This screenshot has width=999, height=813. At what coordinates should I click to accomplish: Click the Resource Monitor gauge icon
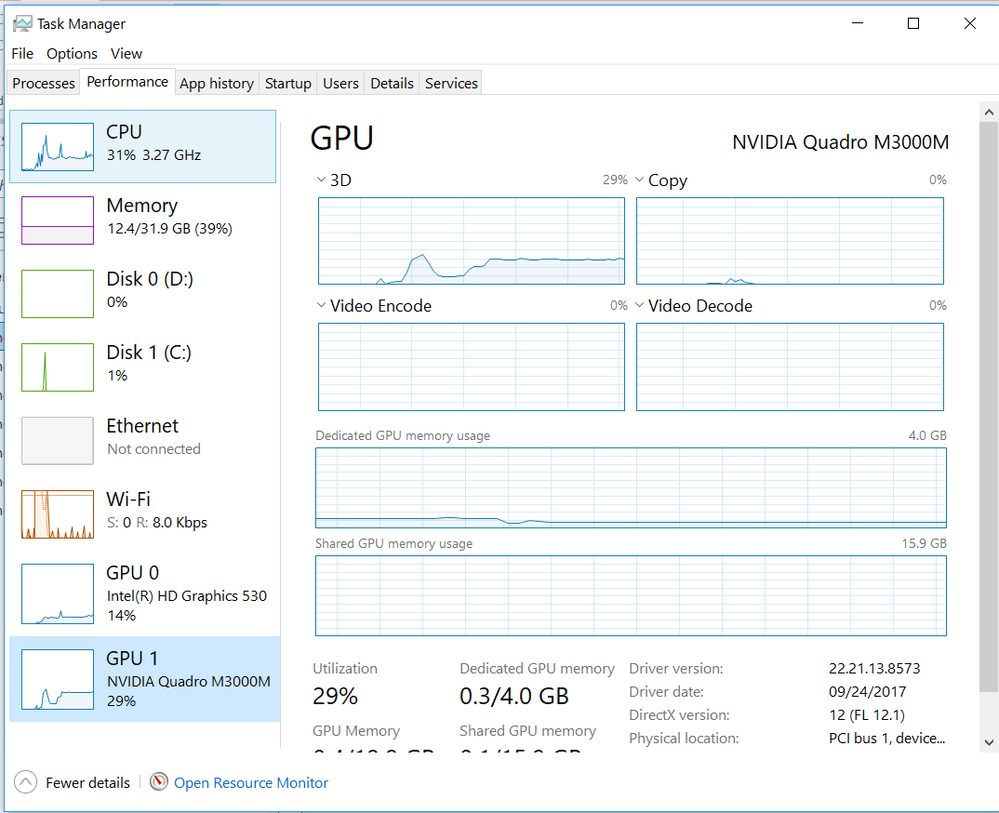tap(159, 781)
